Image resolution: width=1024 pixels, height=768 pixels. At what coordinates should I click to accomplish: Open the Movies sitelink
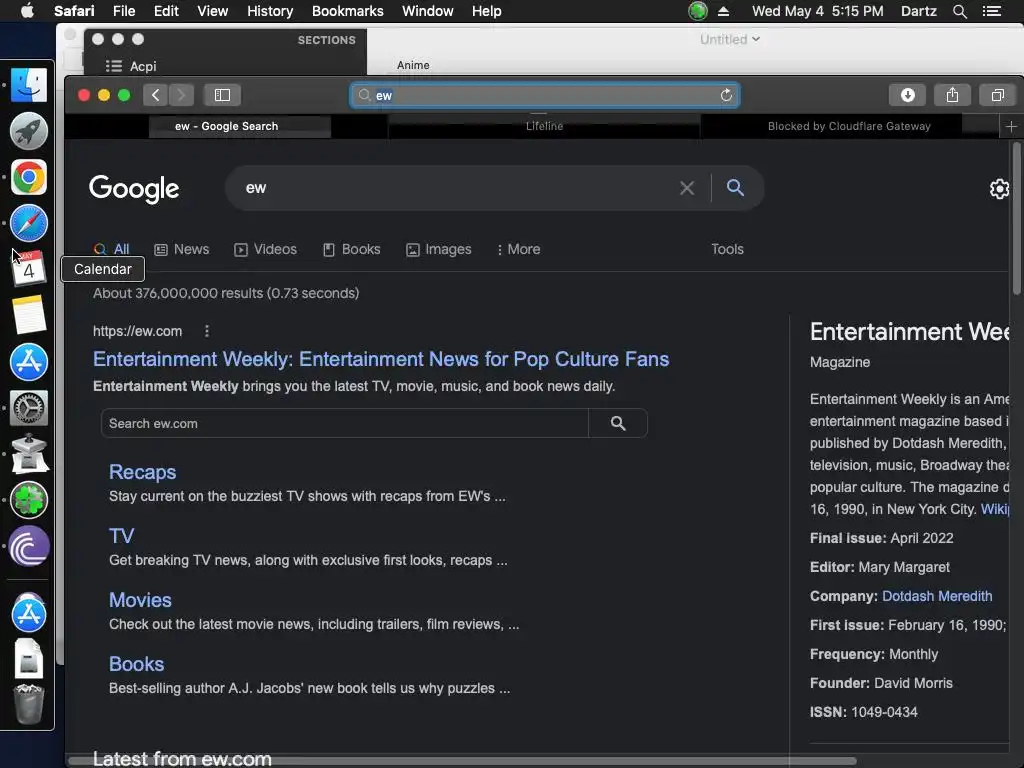pos(140,600)
